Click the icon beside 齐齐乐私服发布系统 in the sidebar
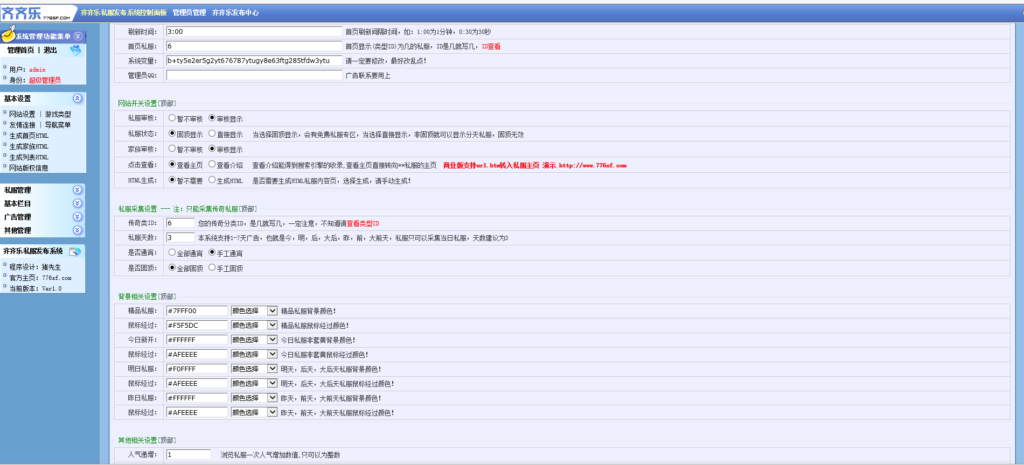 tap(76, 252)
